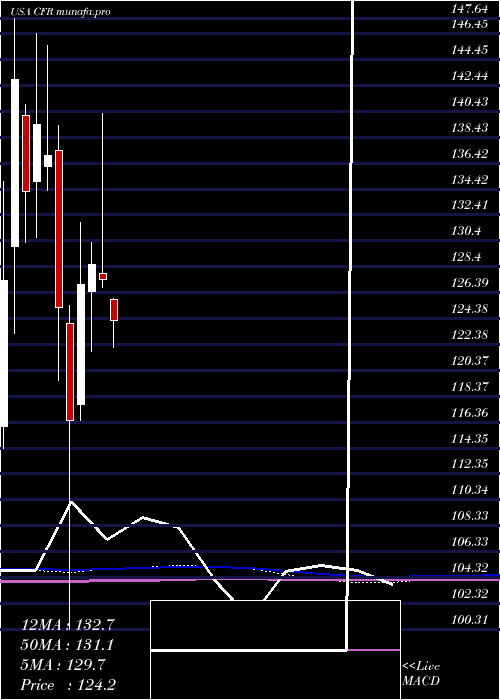Screen dimensions: 500x700
Task: Click the 136.42 price axis label
Action: tap(470, 154)
